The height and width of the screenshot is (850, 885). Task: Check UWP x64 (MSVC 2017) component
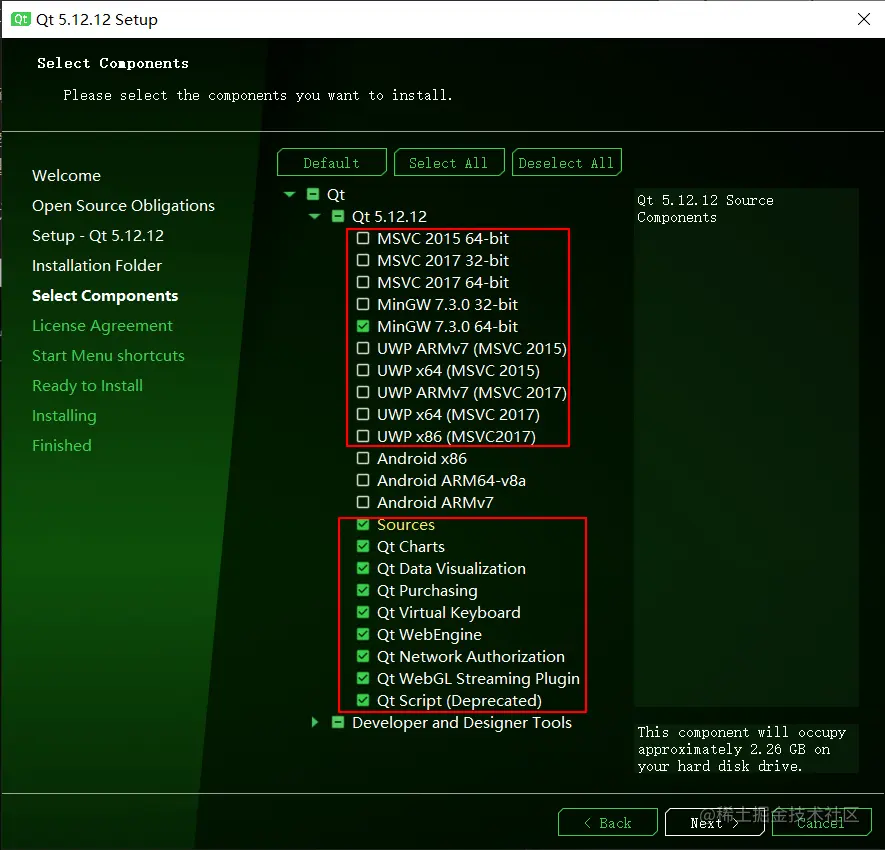coord(363,414)
